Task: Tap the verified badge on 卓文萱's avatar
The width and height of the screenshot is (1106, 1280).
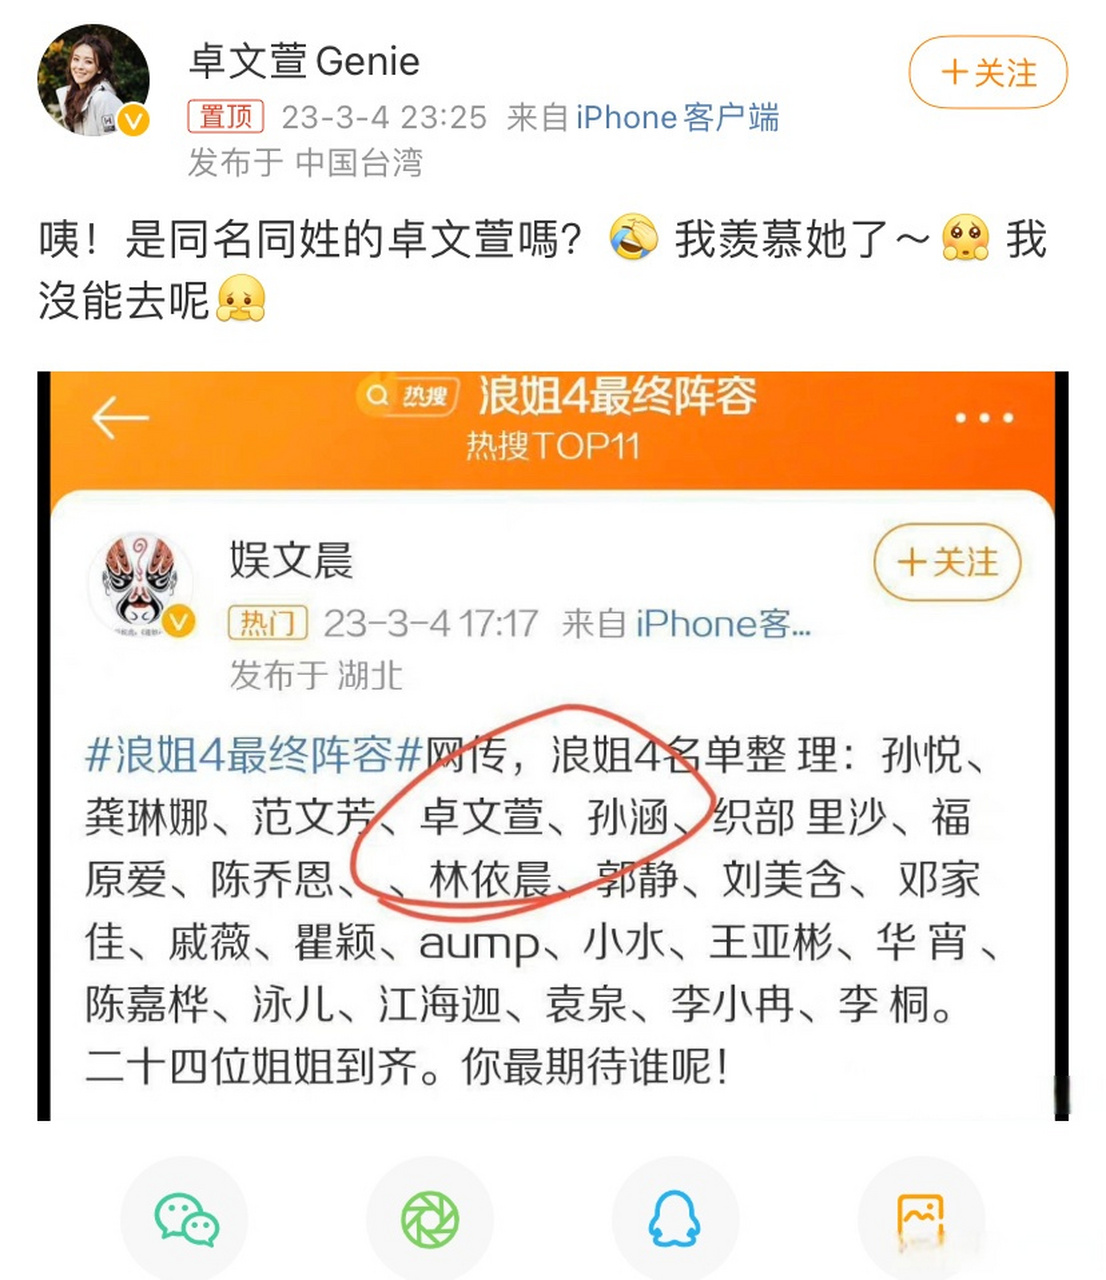Action: pos(133,121)
